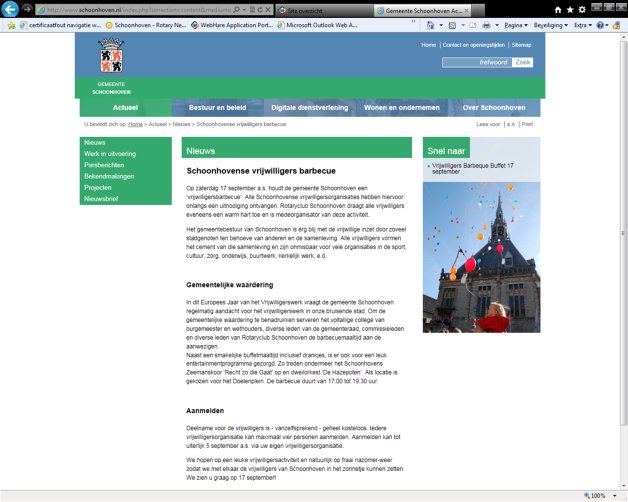628x502 pixels.
Task: Open Werk in uitvoering in sidebar
Action: 110,154
